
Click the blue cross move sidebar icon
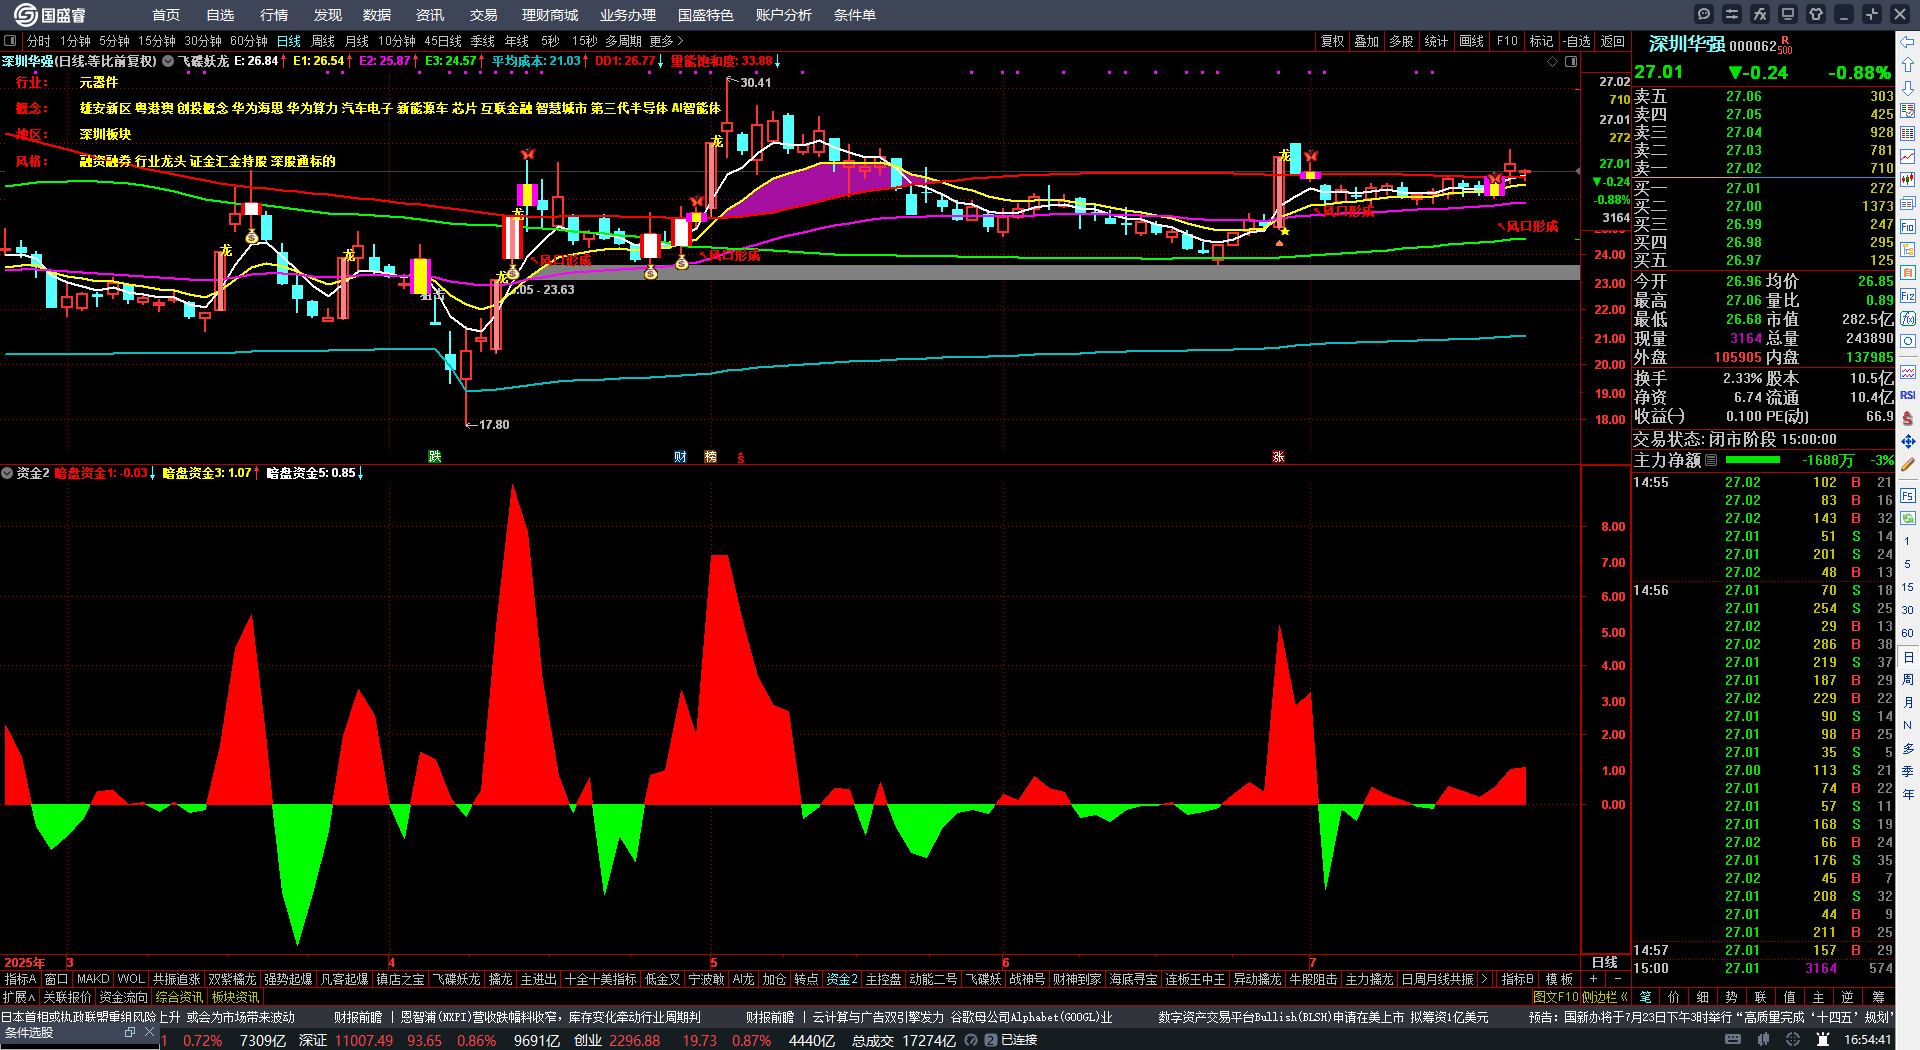tap(1908, 441)
